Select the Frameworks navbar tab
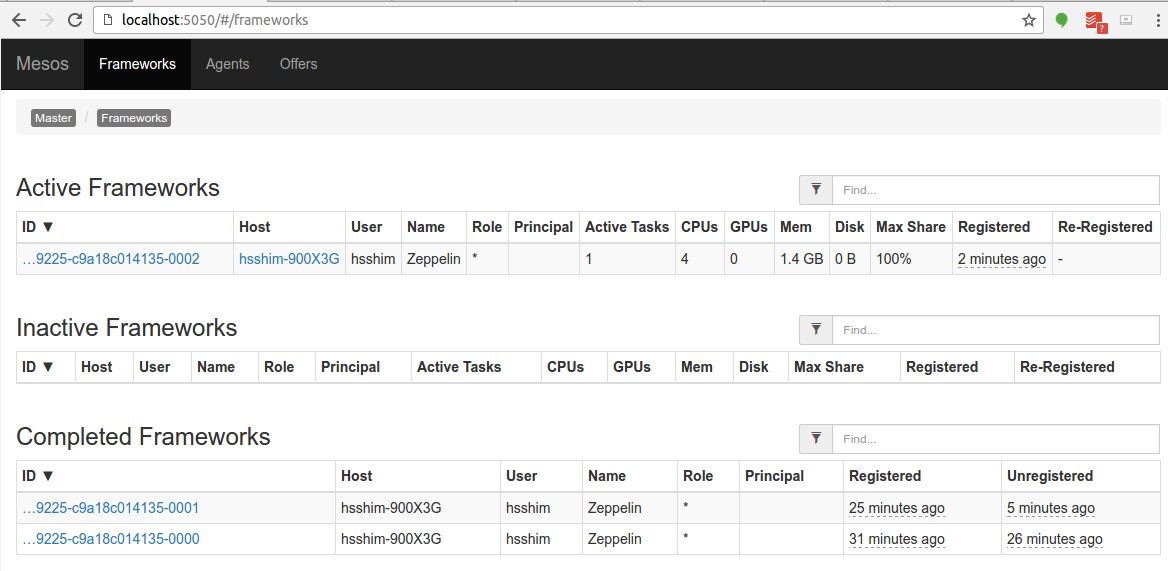The image size is (1168, 571). 137,64
